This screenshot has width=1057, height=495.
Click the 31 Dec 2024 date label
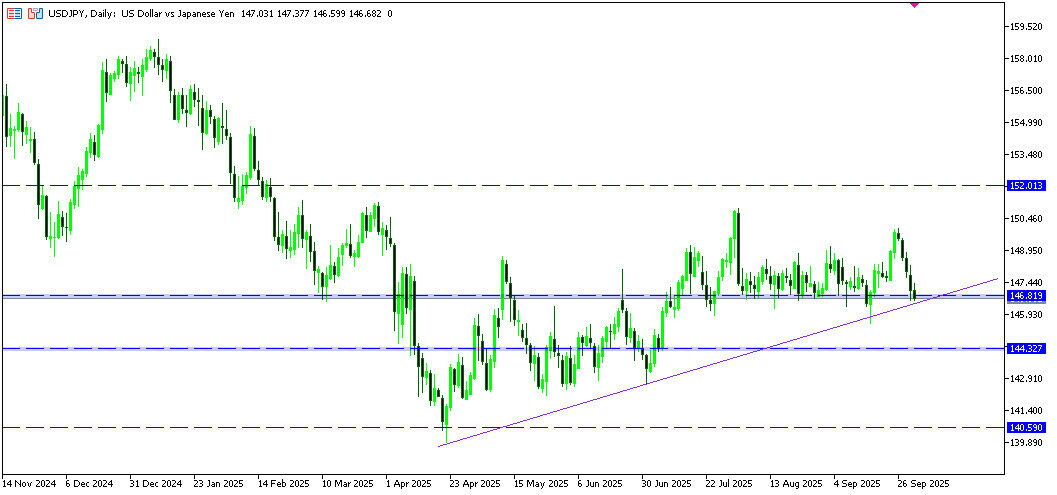coord(155,482)
